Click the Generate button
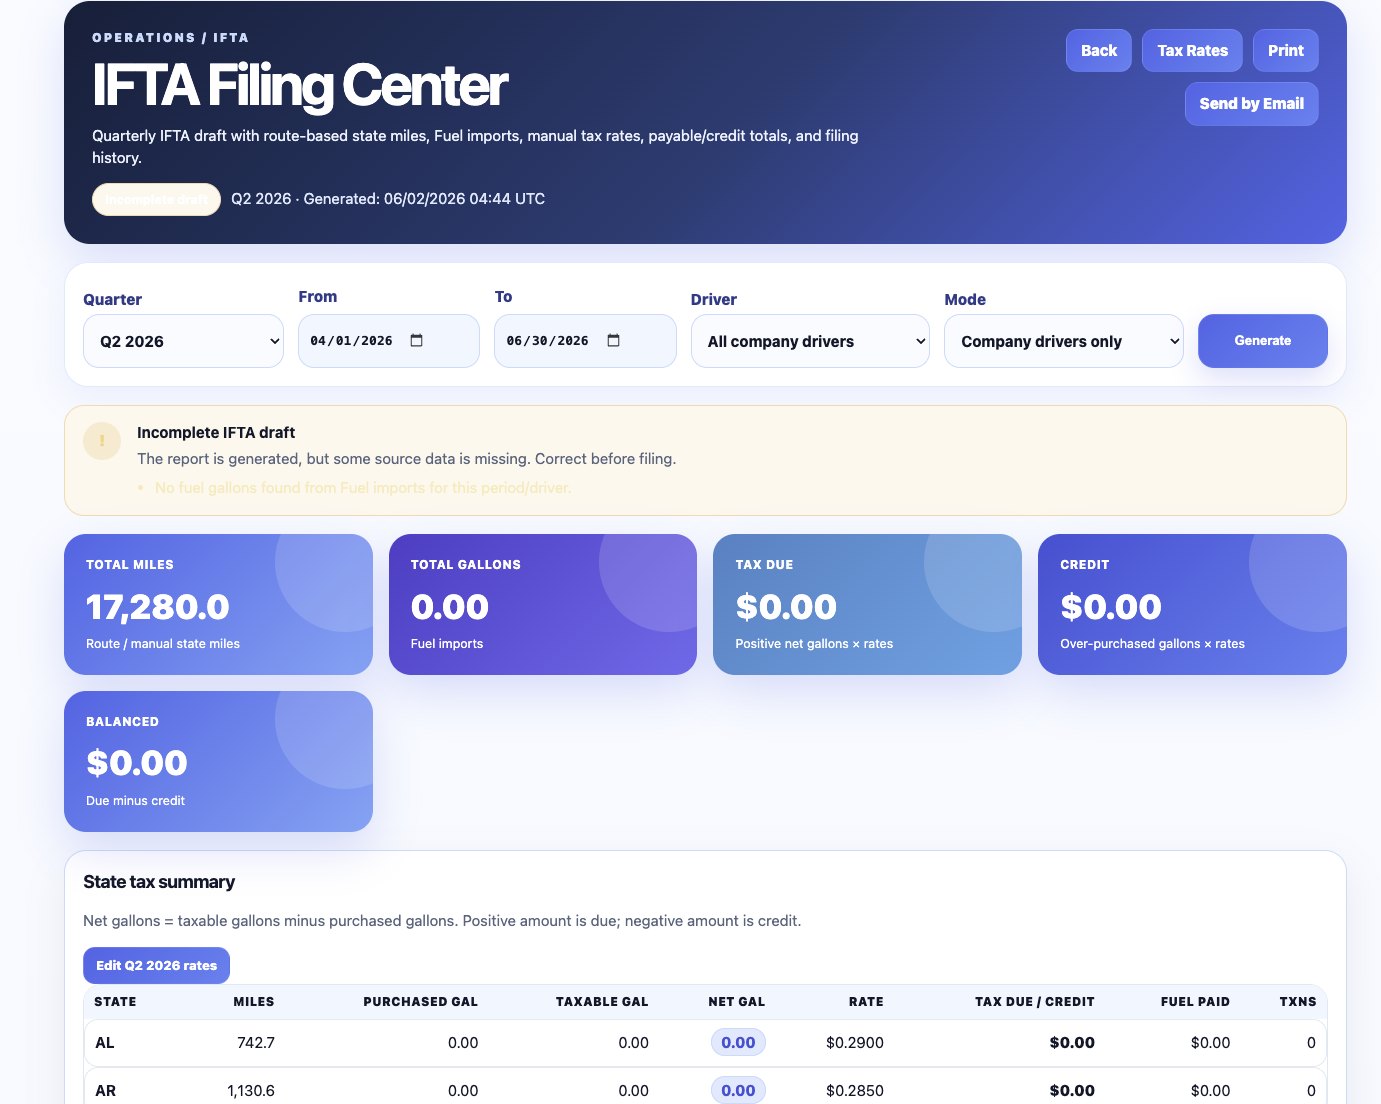The height and width of the screenshot is (1104, 1381). (1262, 341)
